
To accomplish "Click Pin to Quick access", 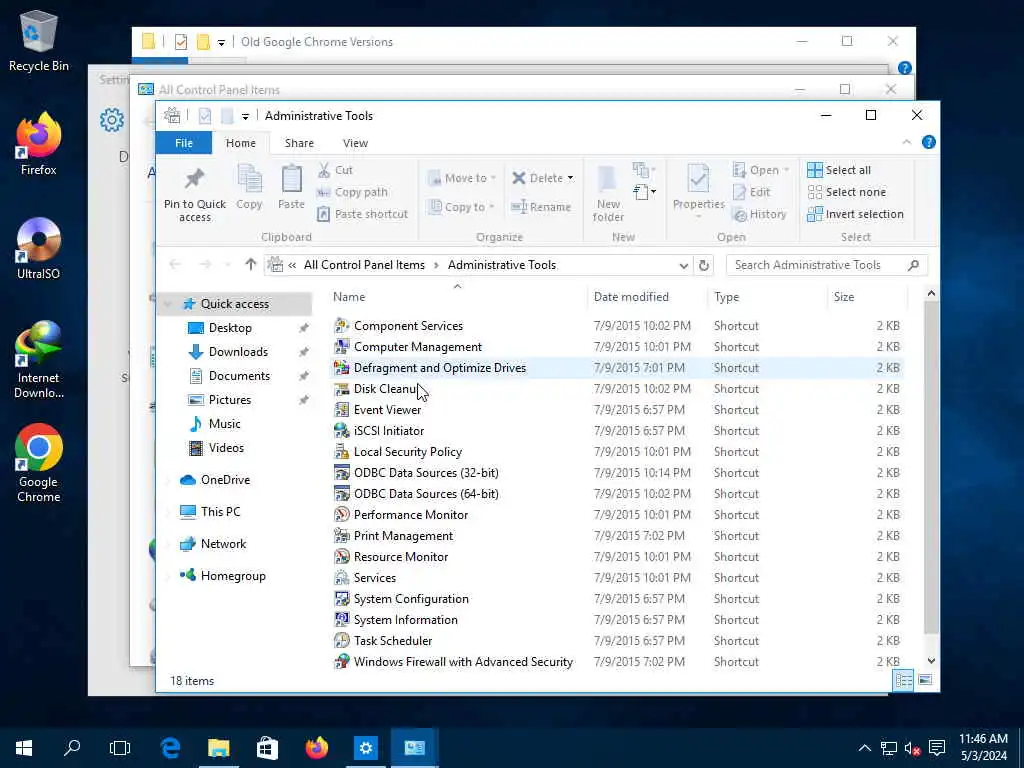I will tap(195, 195).
